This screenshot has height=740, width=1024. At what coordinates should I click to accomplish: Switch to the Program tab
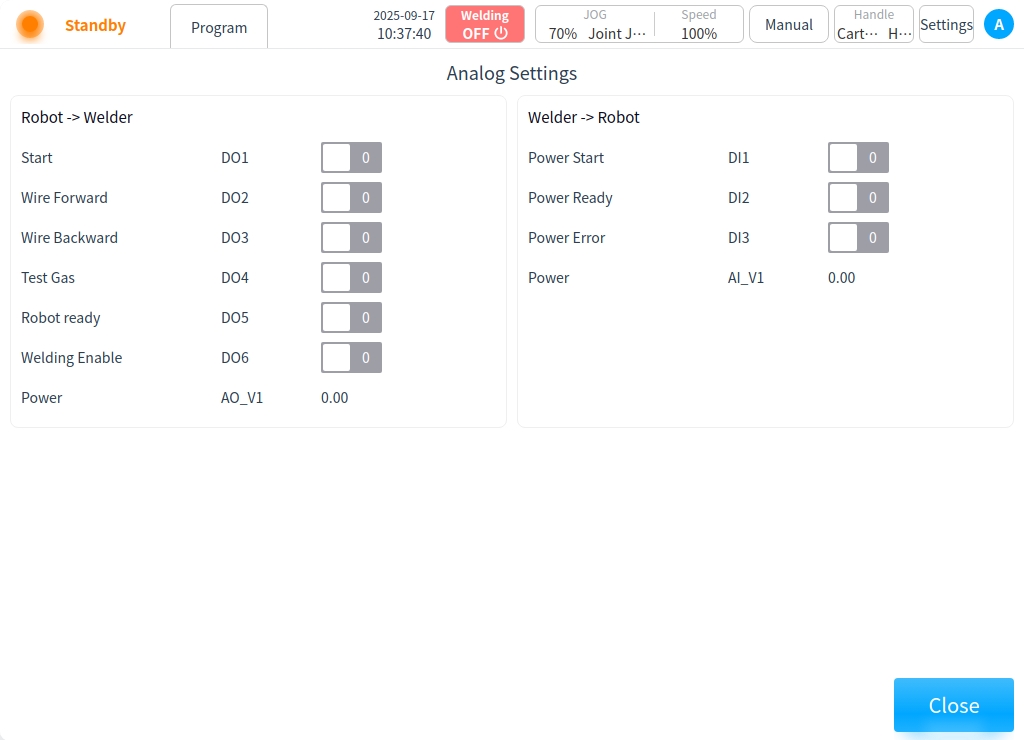click(x=219, y=27)
